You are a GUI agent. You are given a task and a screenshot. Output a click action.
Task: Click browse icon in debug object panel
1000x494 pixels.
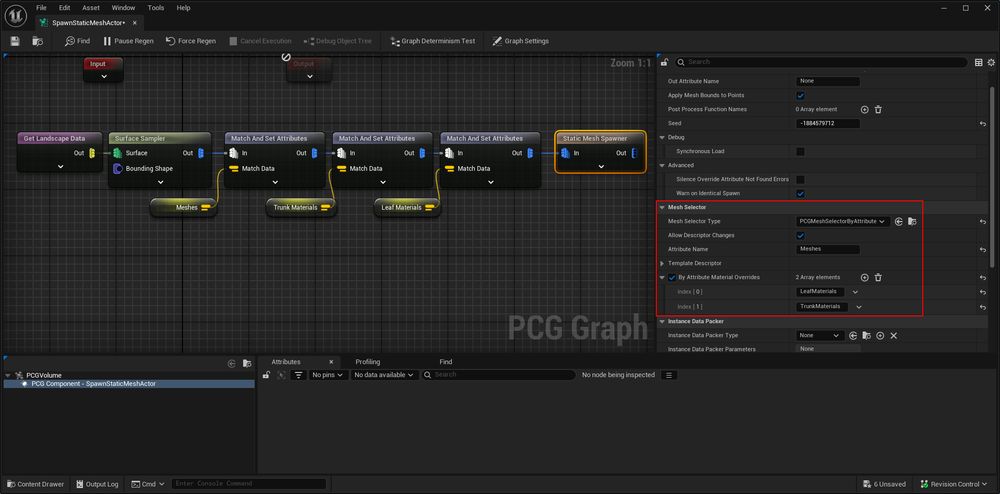247,363
